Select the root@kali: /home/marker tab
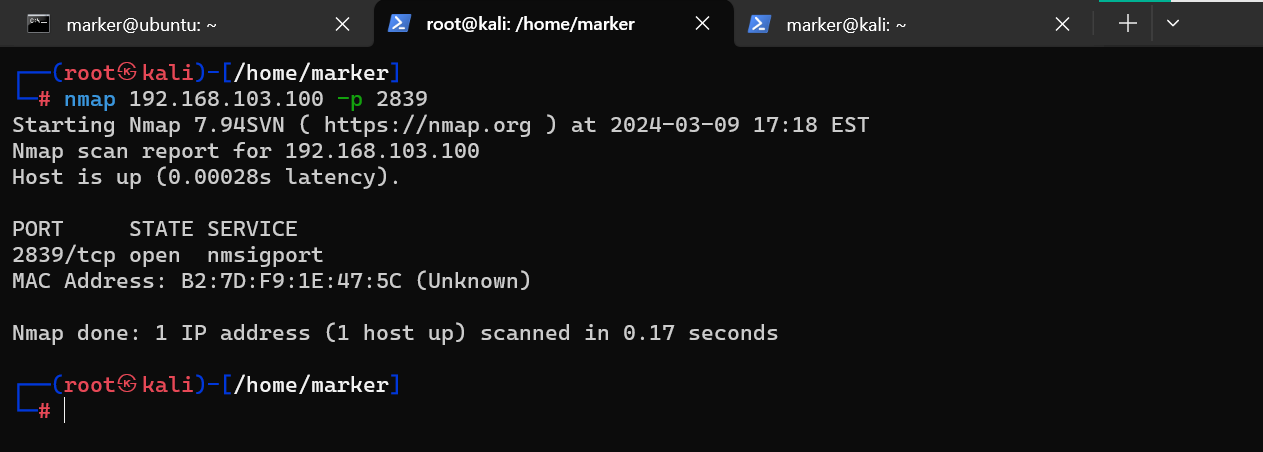This screenshot has height=452, width=1263. (x=530, y=24)
